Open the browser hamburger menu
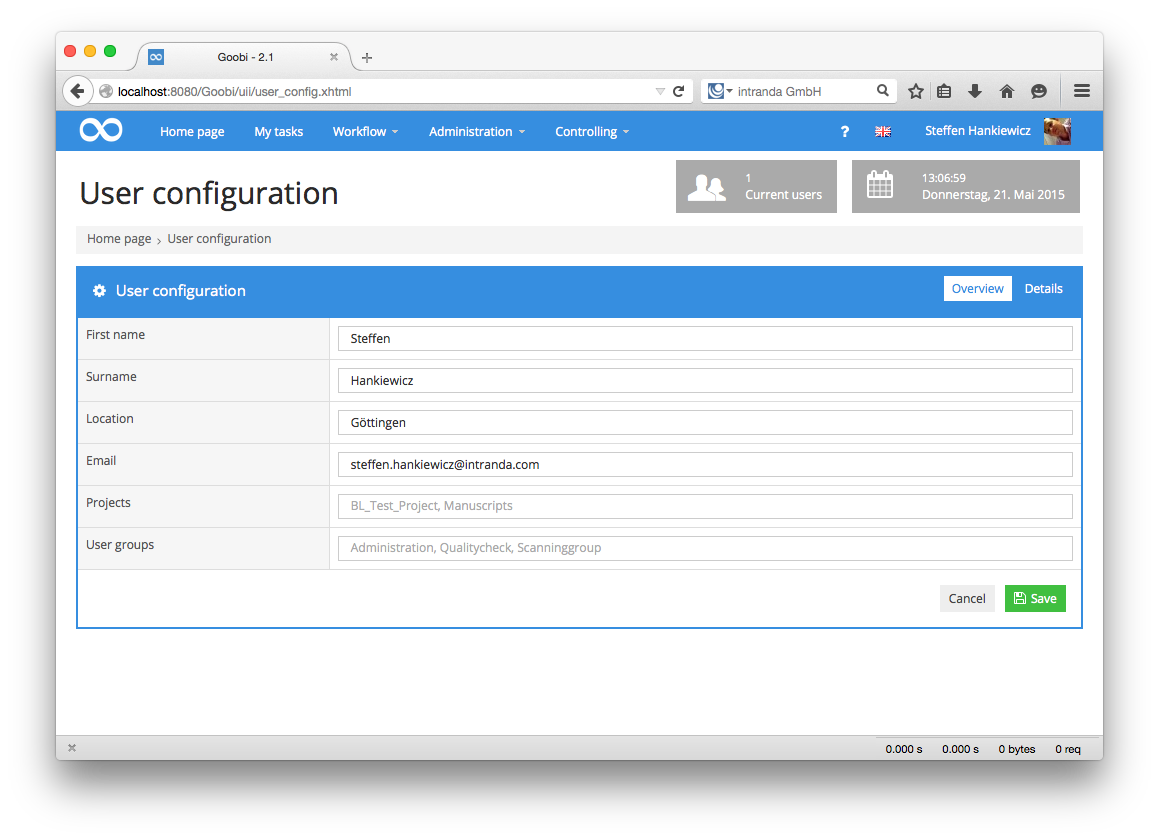This screenshot has width=1159, height=840. pos(1082,91)
